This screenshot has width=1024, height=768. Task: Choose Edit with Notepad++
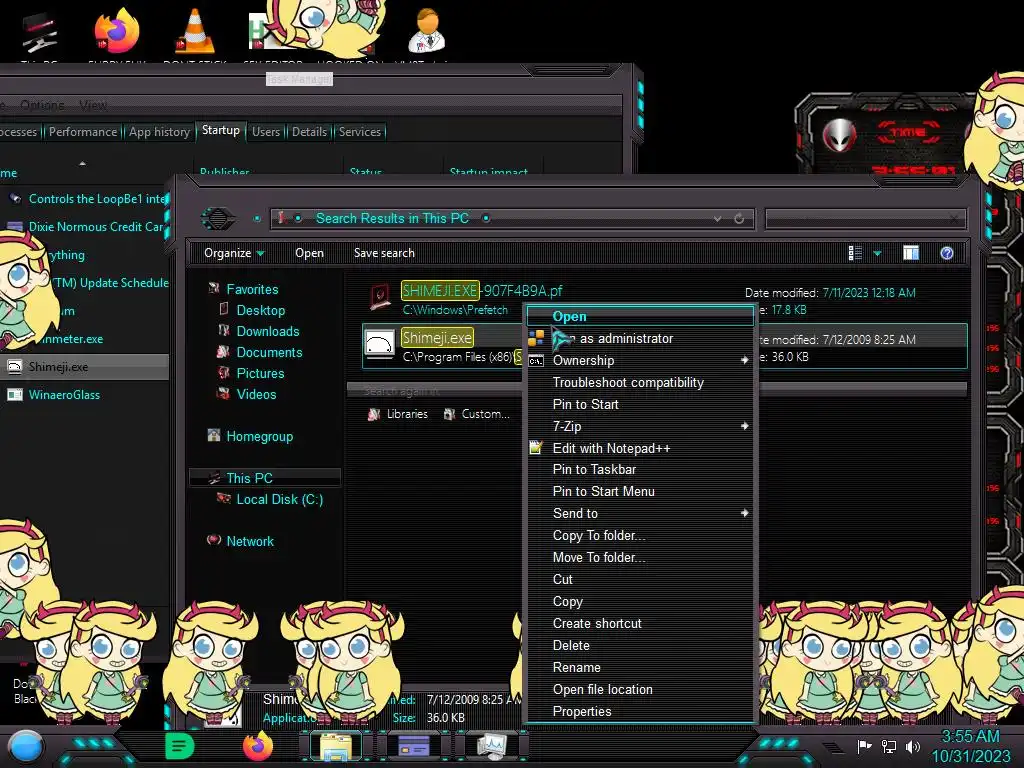pyautogui.click(x=640, y=448)
